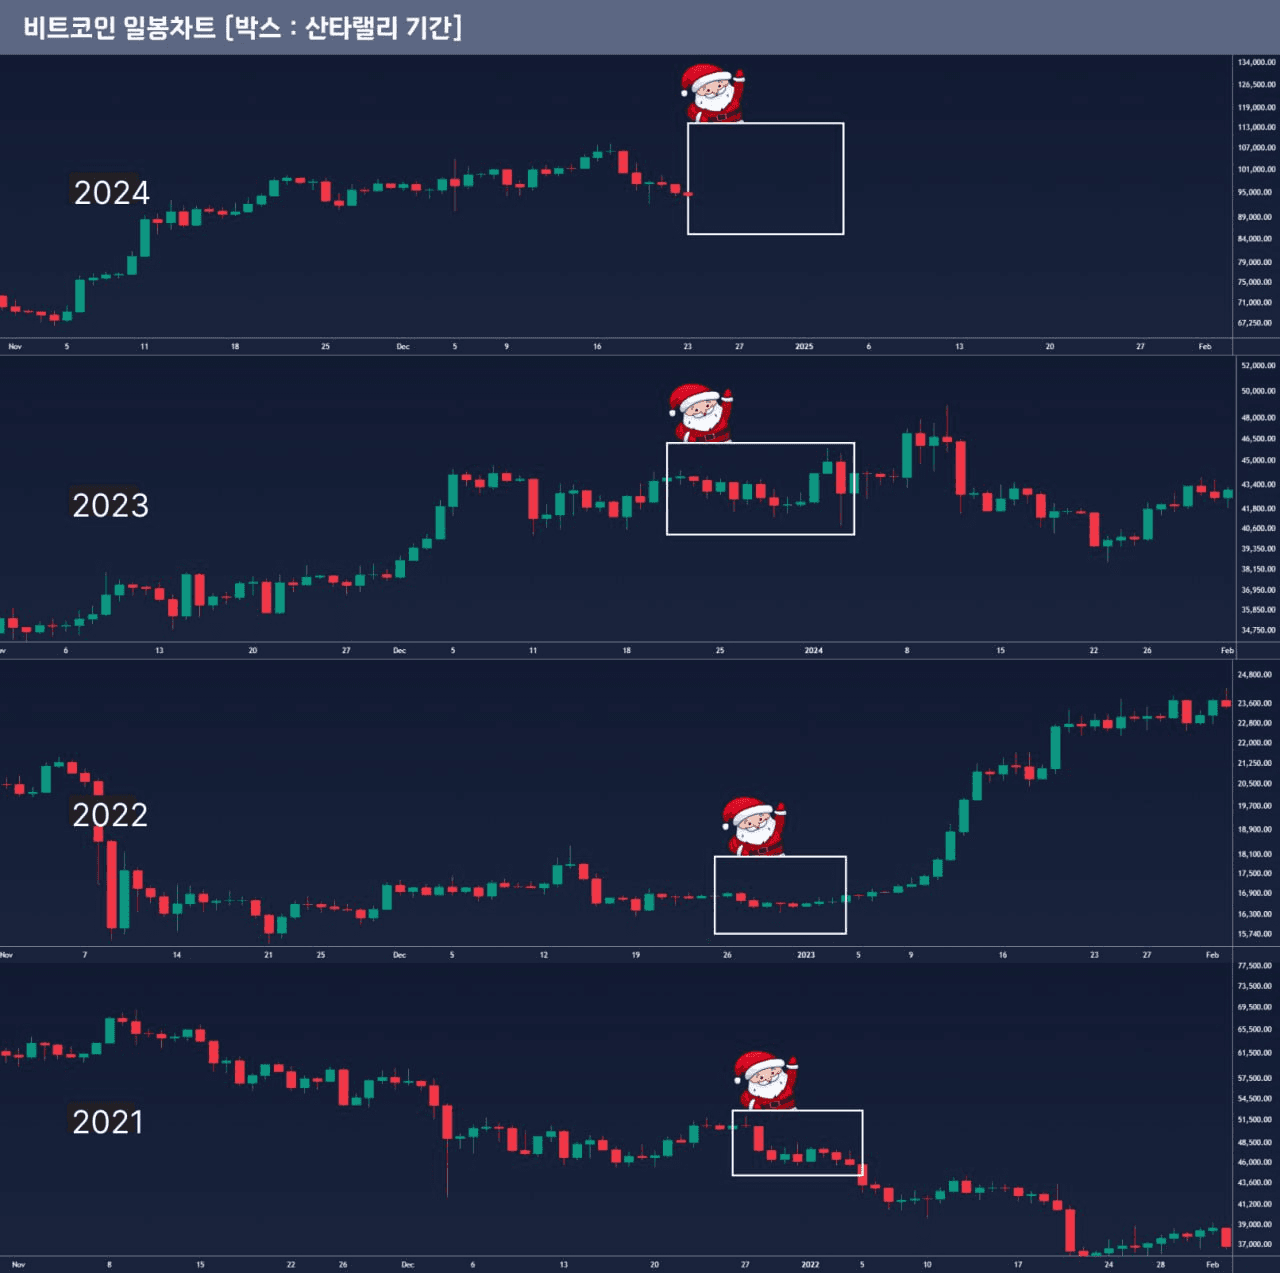Screen dimensions: 1280x1273
Task: Click the large '2024' year label
Action: click(111, 192)
